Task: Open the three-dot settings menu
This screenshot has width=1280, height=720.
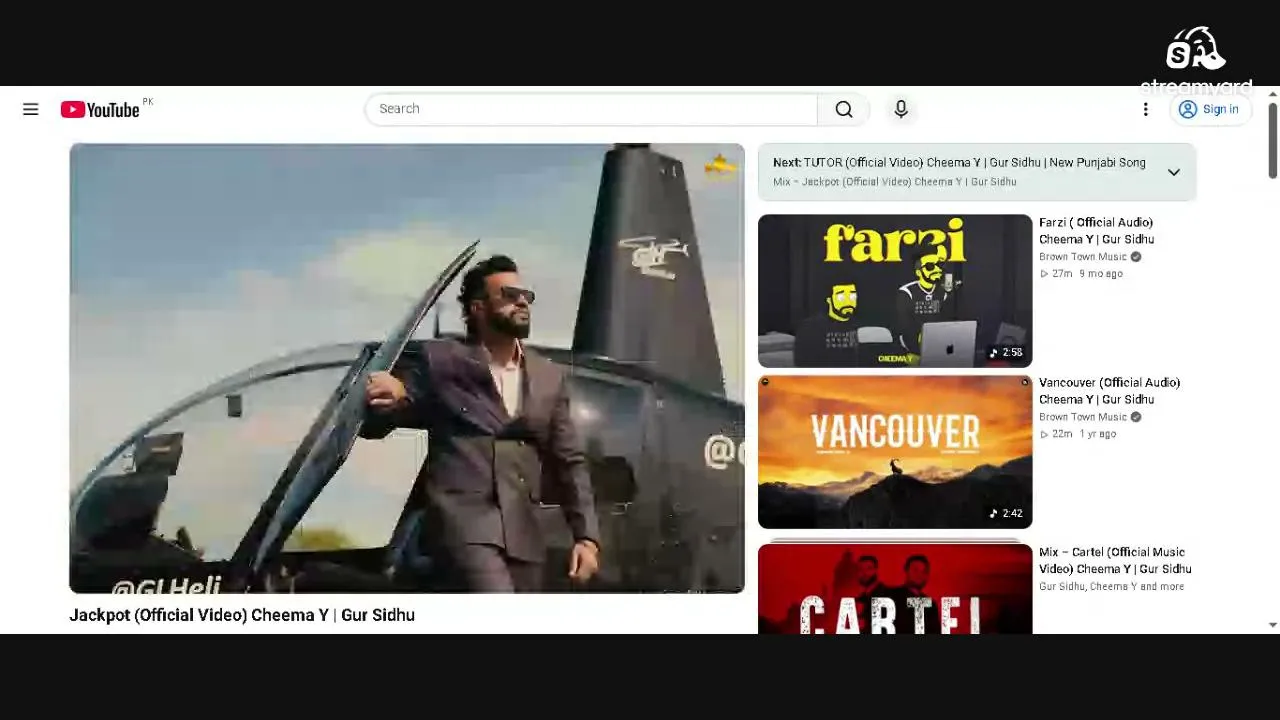Action: (1146, 109)
